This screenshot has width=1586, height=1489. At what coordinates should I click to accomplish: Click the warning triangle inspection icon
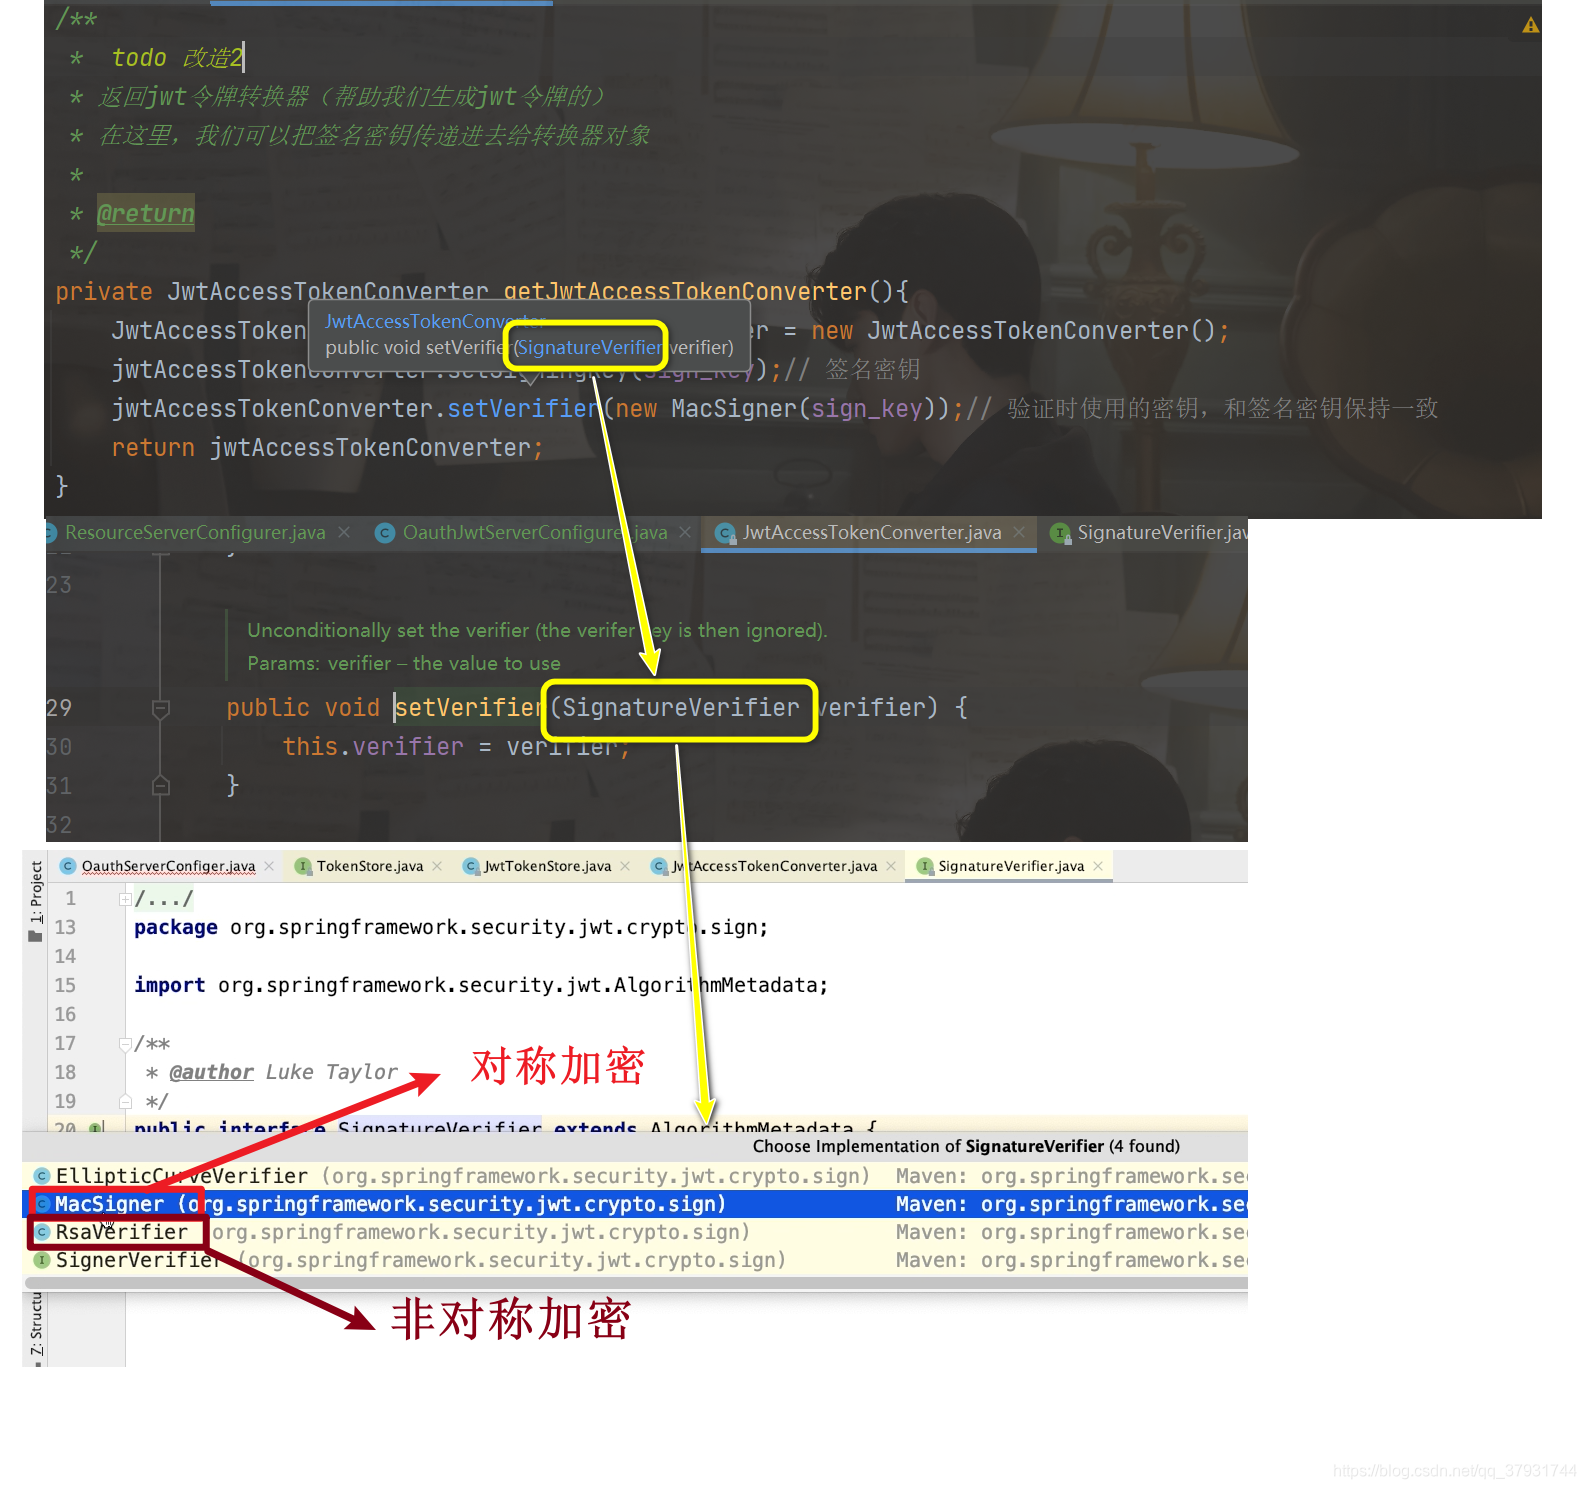tap(1530, 25)
